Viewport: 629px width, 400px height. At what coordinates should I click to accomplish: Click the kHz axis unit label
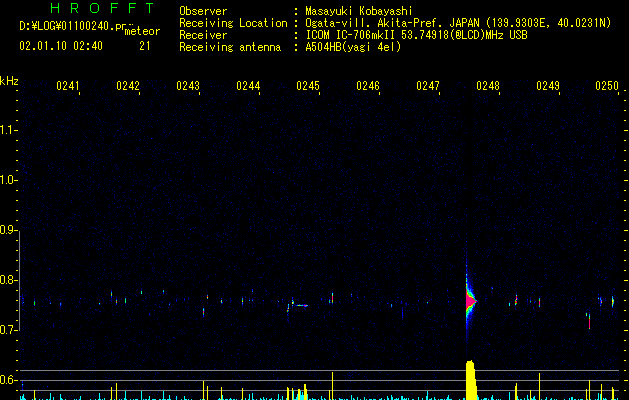click(9, 81)
